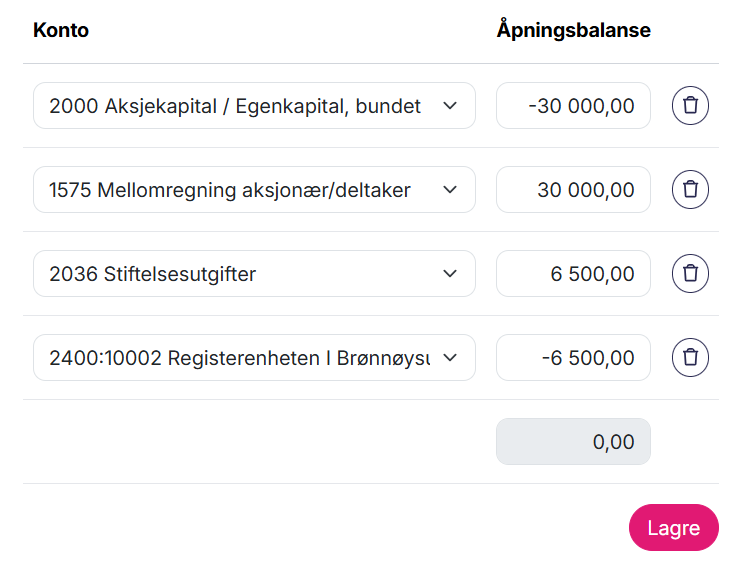
Task: Delete the 2400:10002 Registerenheten row
Action: (x=690, y=358)
